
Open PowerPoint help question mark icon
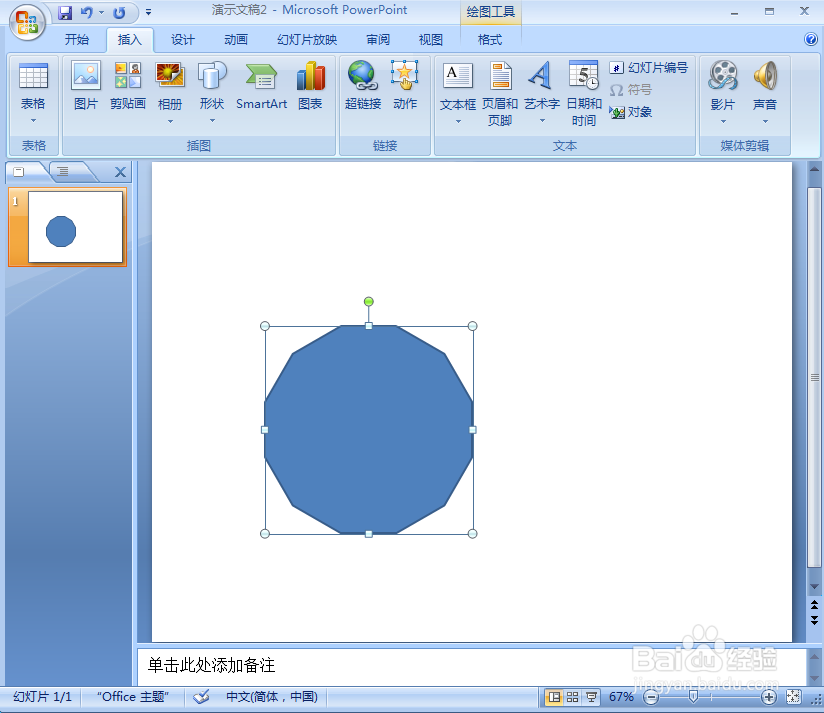[x=811, y=39]
